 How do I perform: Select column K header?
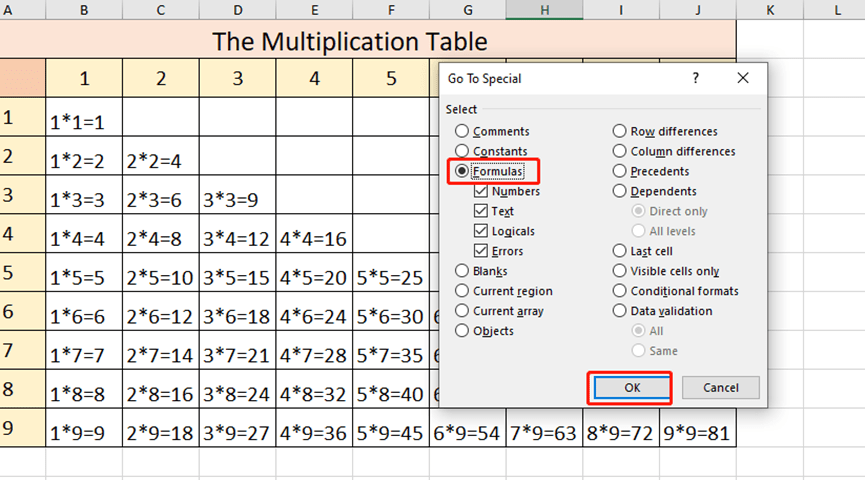[x=770, y=9]
